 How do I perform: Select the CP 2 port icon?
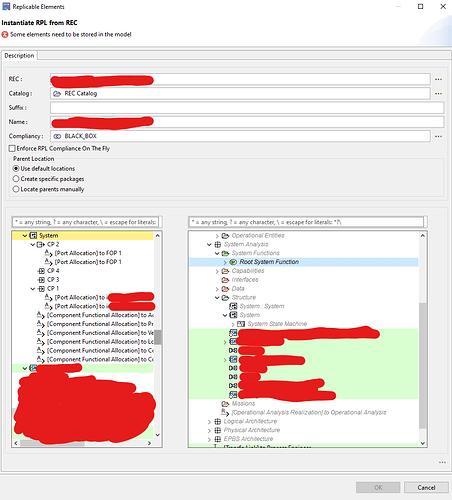[41, 245]
